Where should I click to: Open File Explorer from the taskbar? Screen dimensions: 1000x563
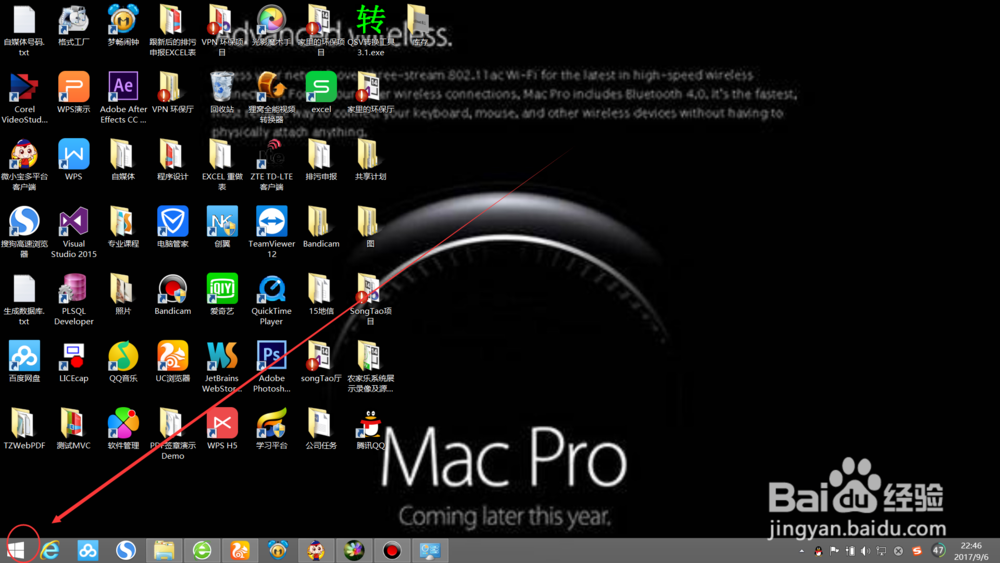point(164,550)
